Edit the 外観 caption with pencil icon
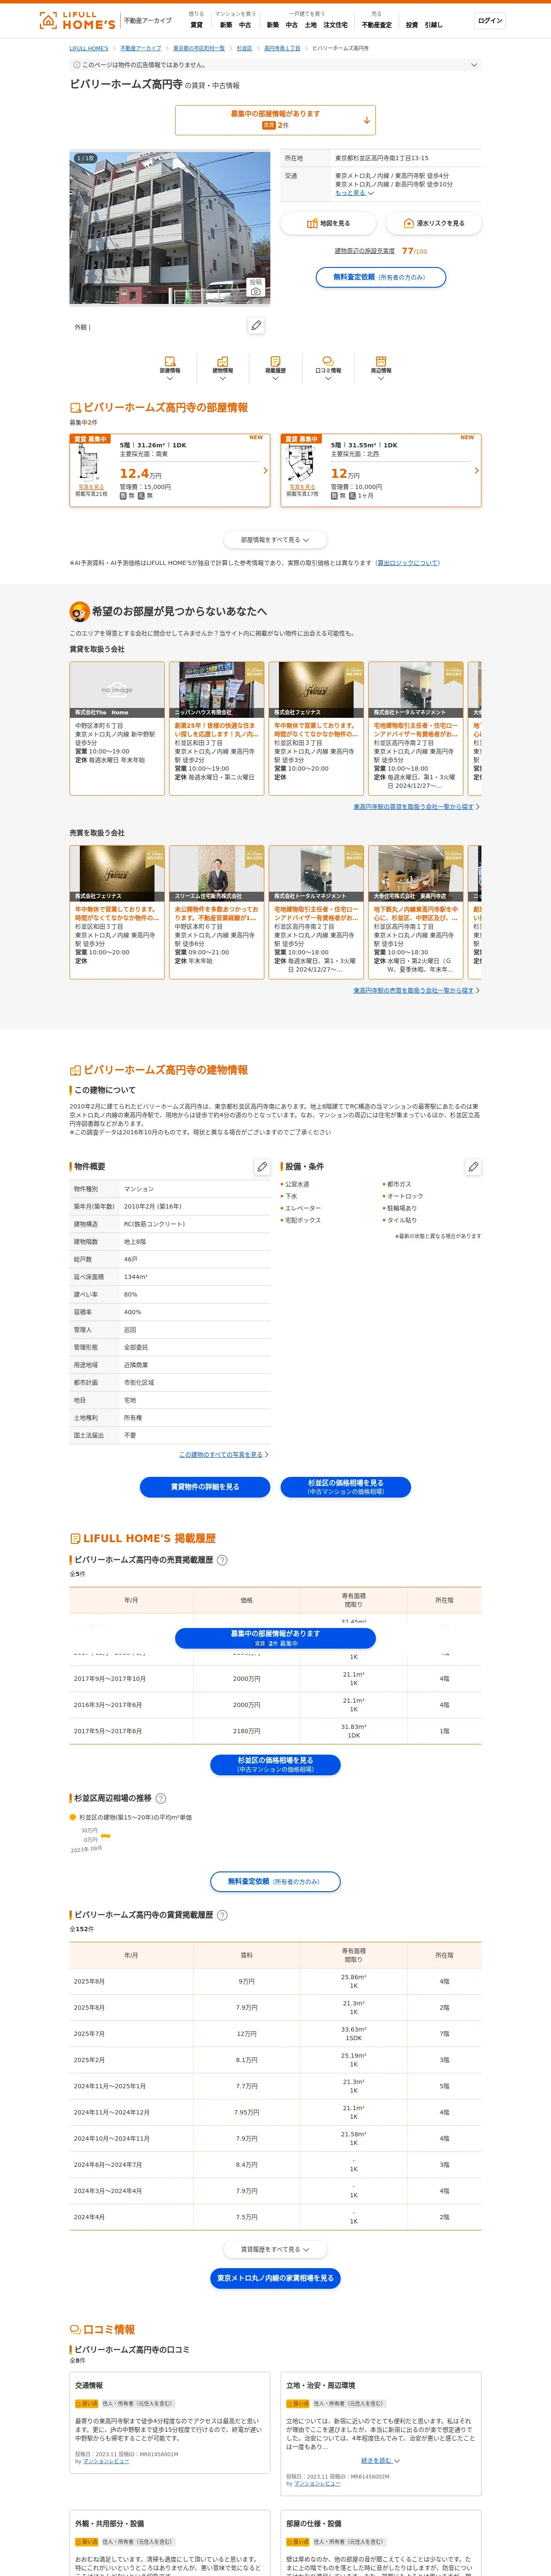 (256, 326)
